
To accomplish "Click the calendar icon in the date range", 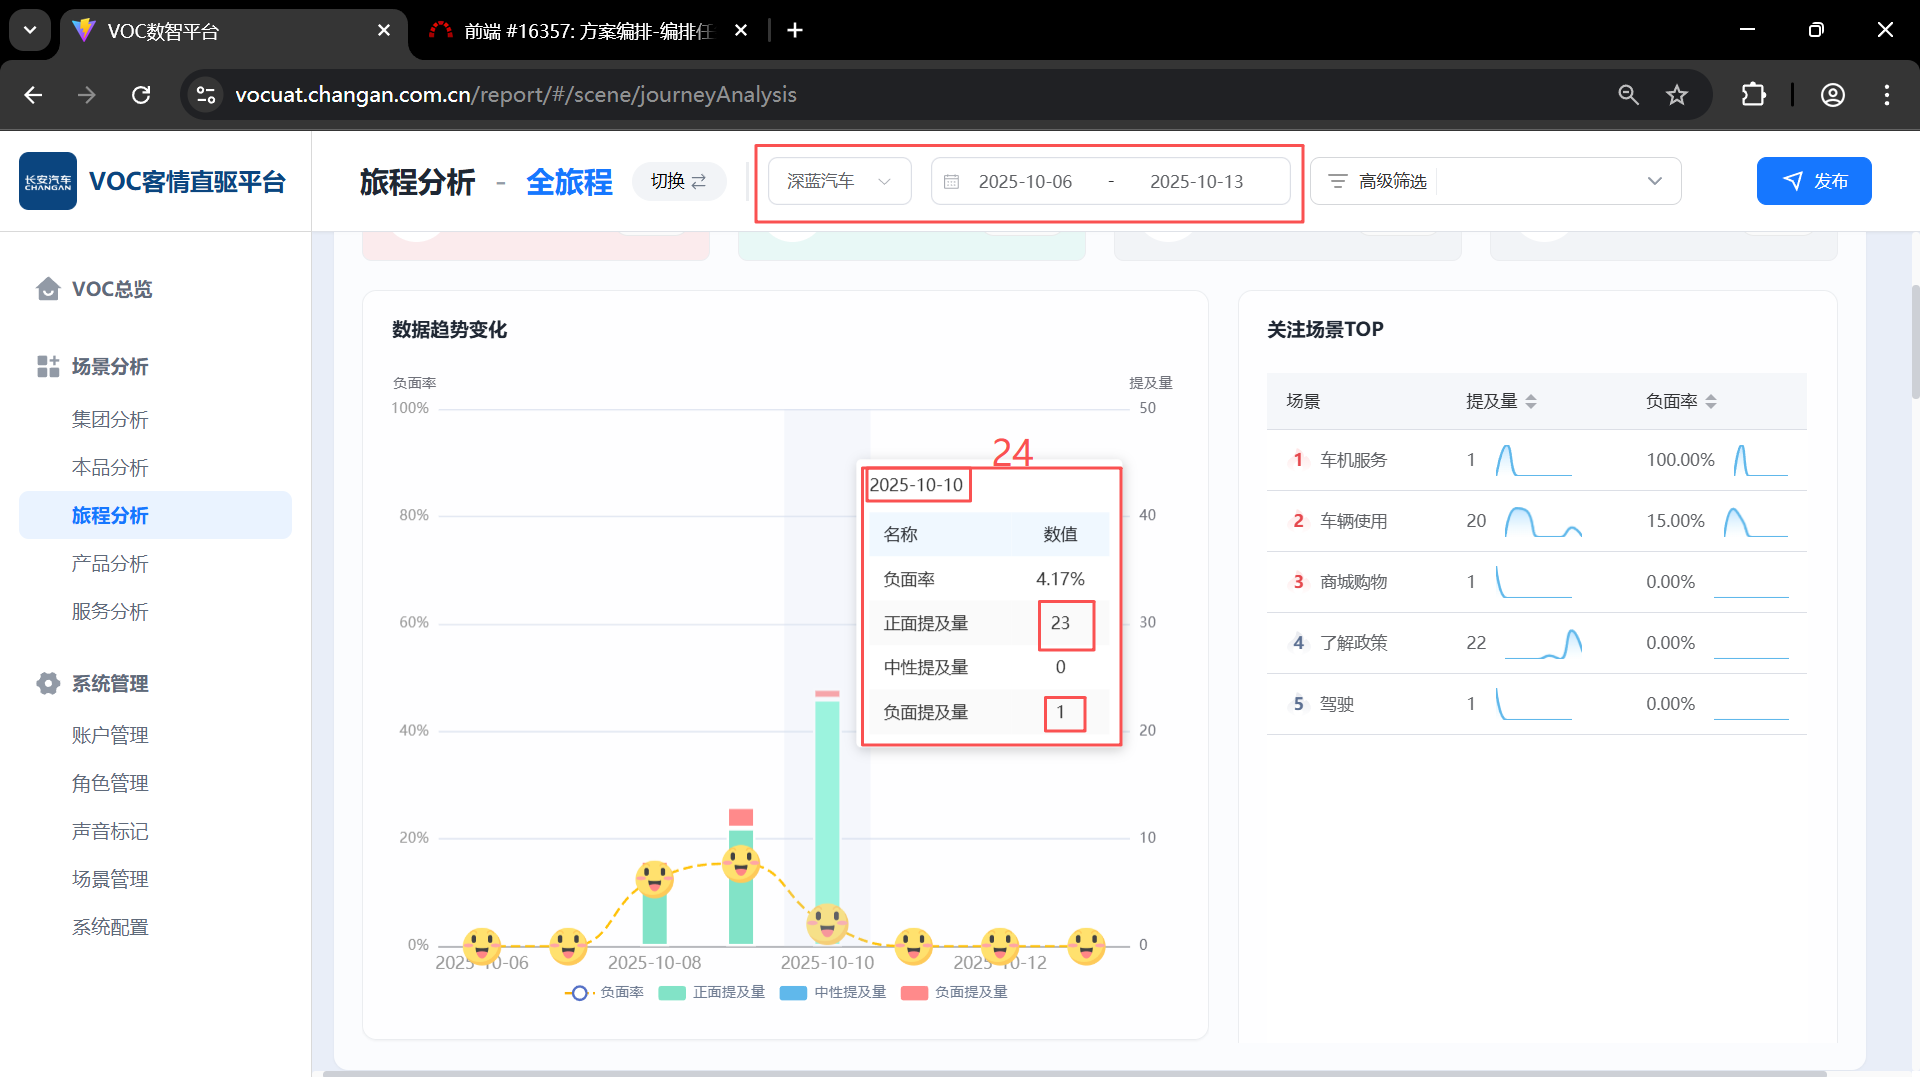I will click(x=952, y=182).
